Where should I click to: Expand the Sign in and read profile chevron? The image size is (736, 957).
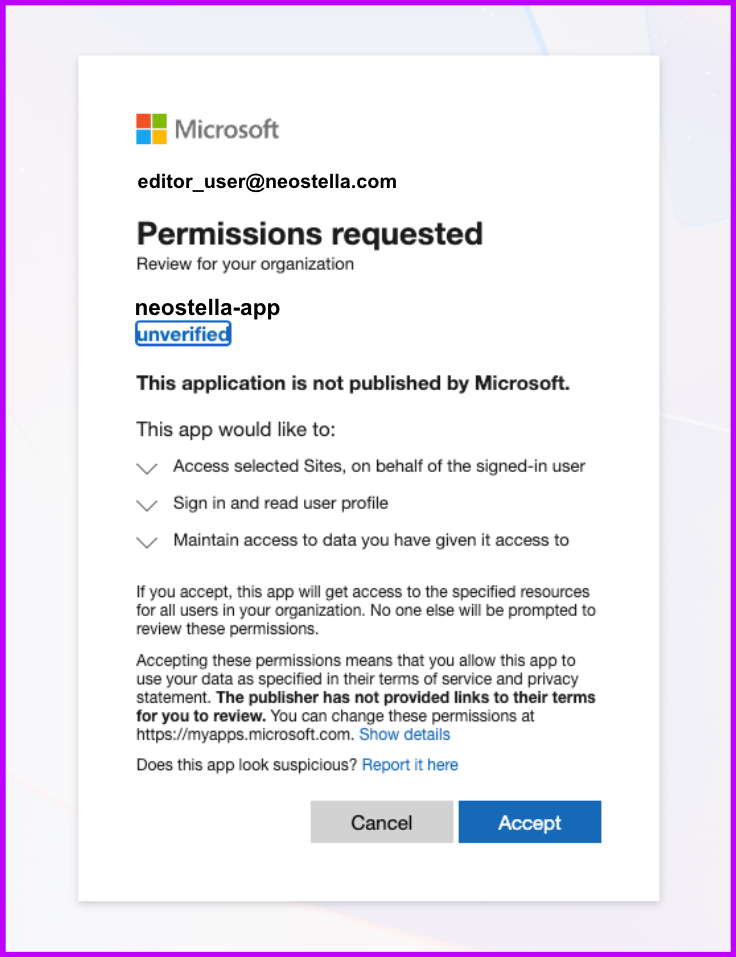pyautogui.click(x=147, y=505)
